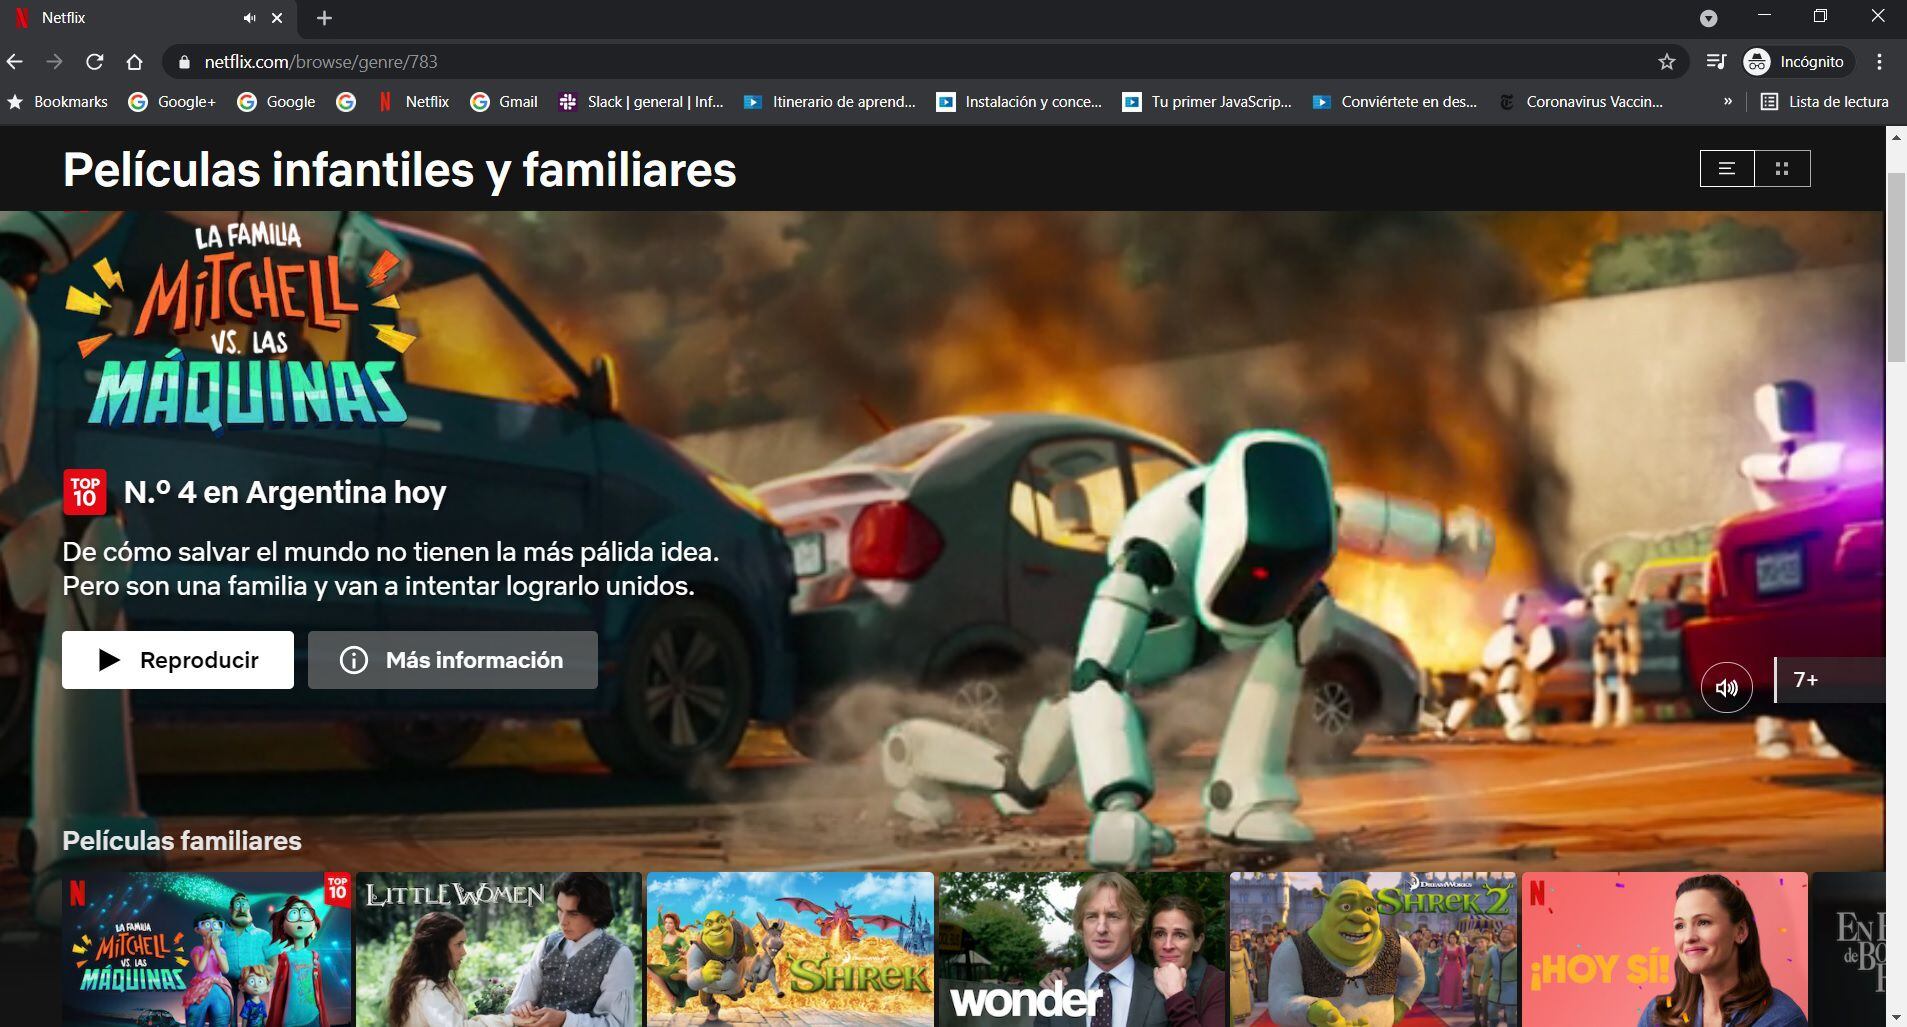This screenshot has width=1907, height=1027.
Task: Mute the trailer audio with speaker button
Action: coord(1726,688)
